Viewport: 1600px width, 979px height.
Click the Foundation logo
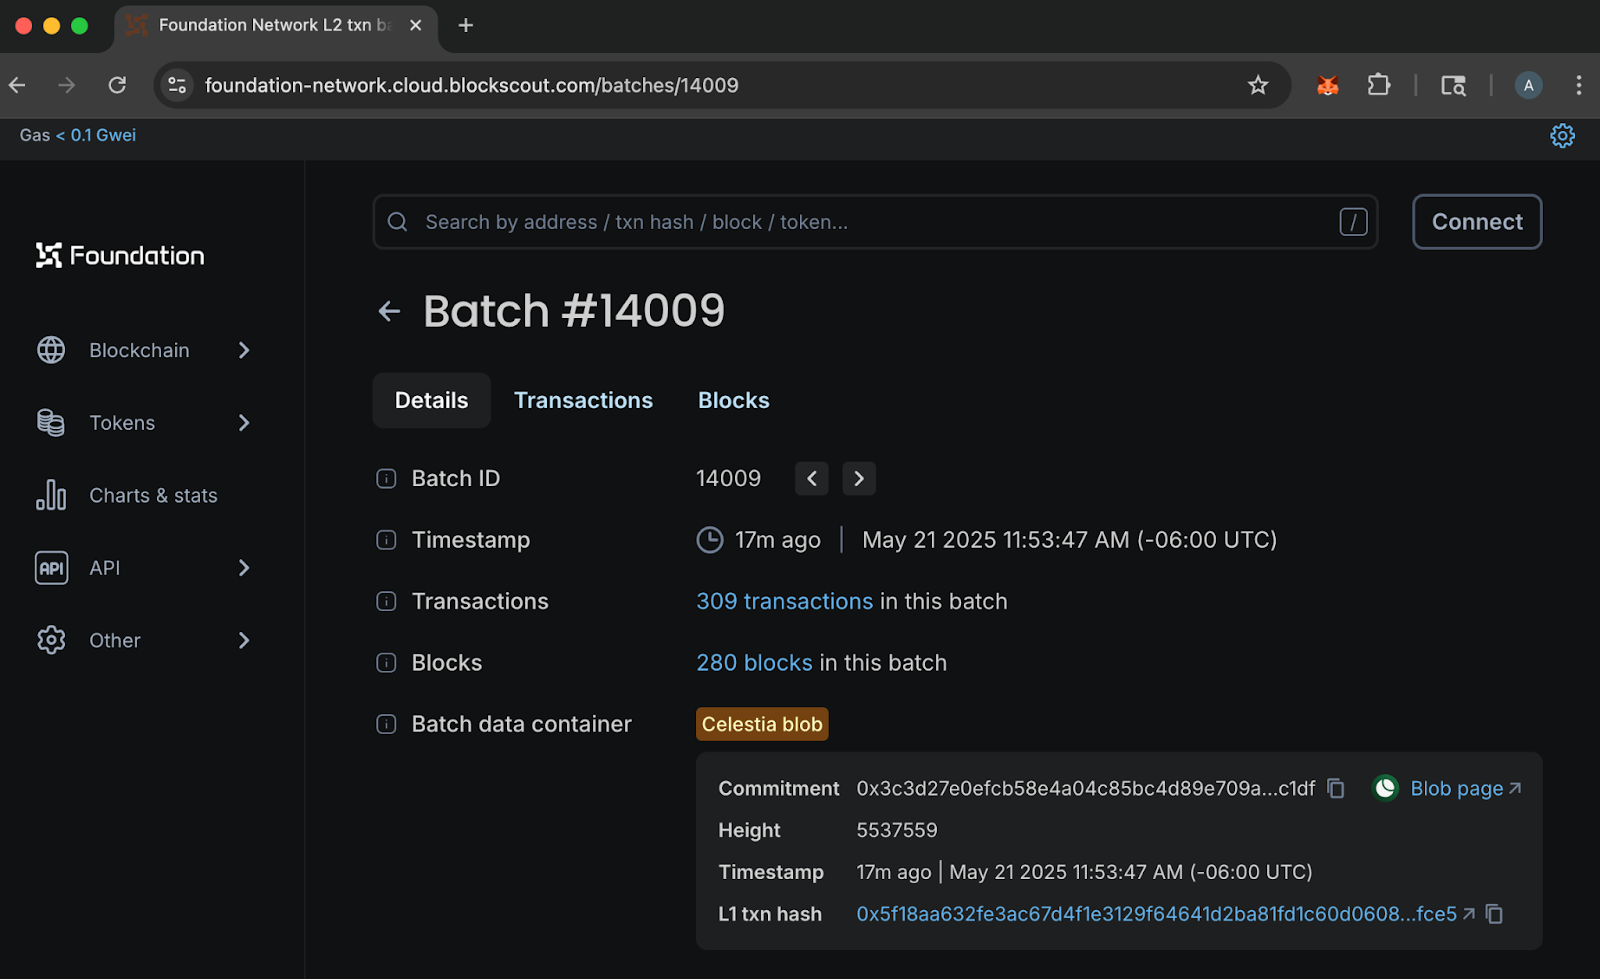coord(120,256)
